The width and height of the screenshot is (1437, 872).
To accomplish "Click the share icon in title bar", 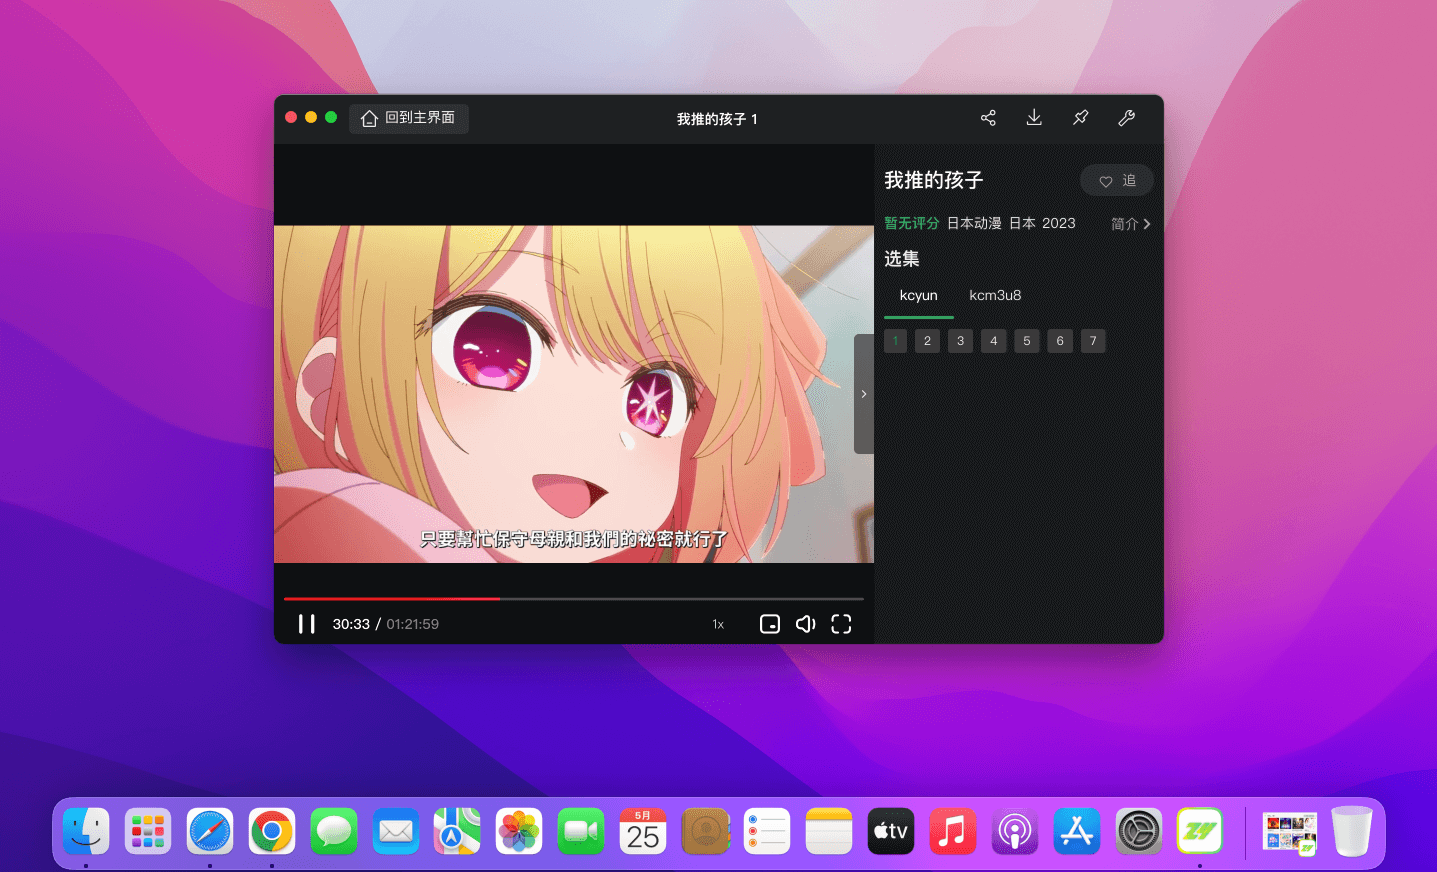I will click(x=988, y=118).
